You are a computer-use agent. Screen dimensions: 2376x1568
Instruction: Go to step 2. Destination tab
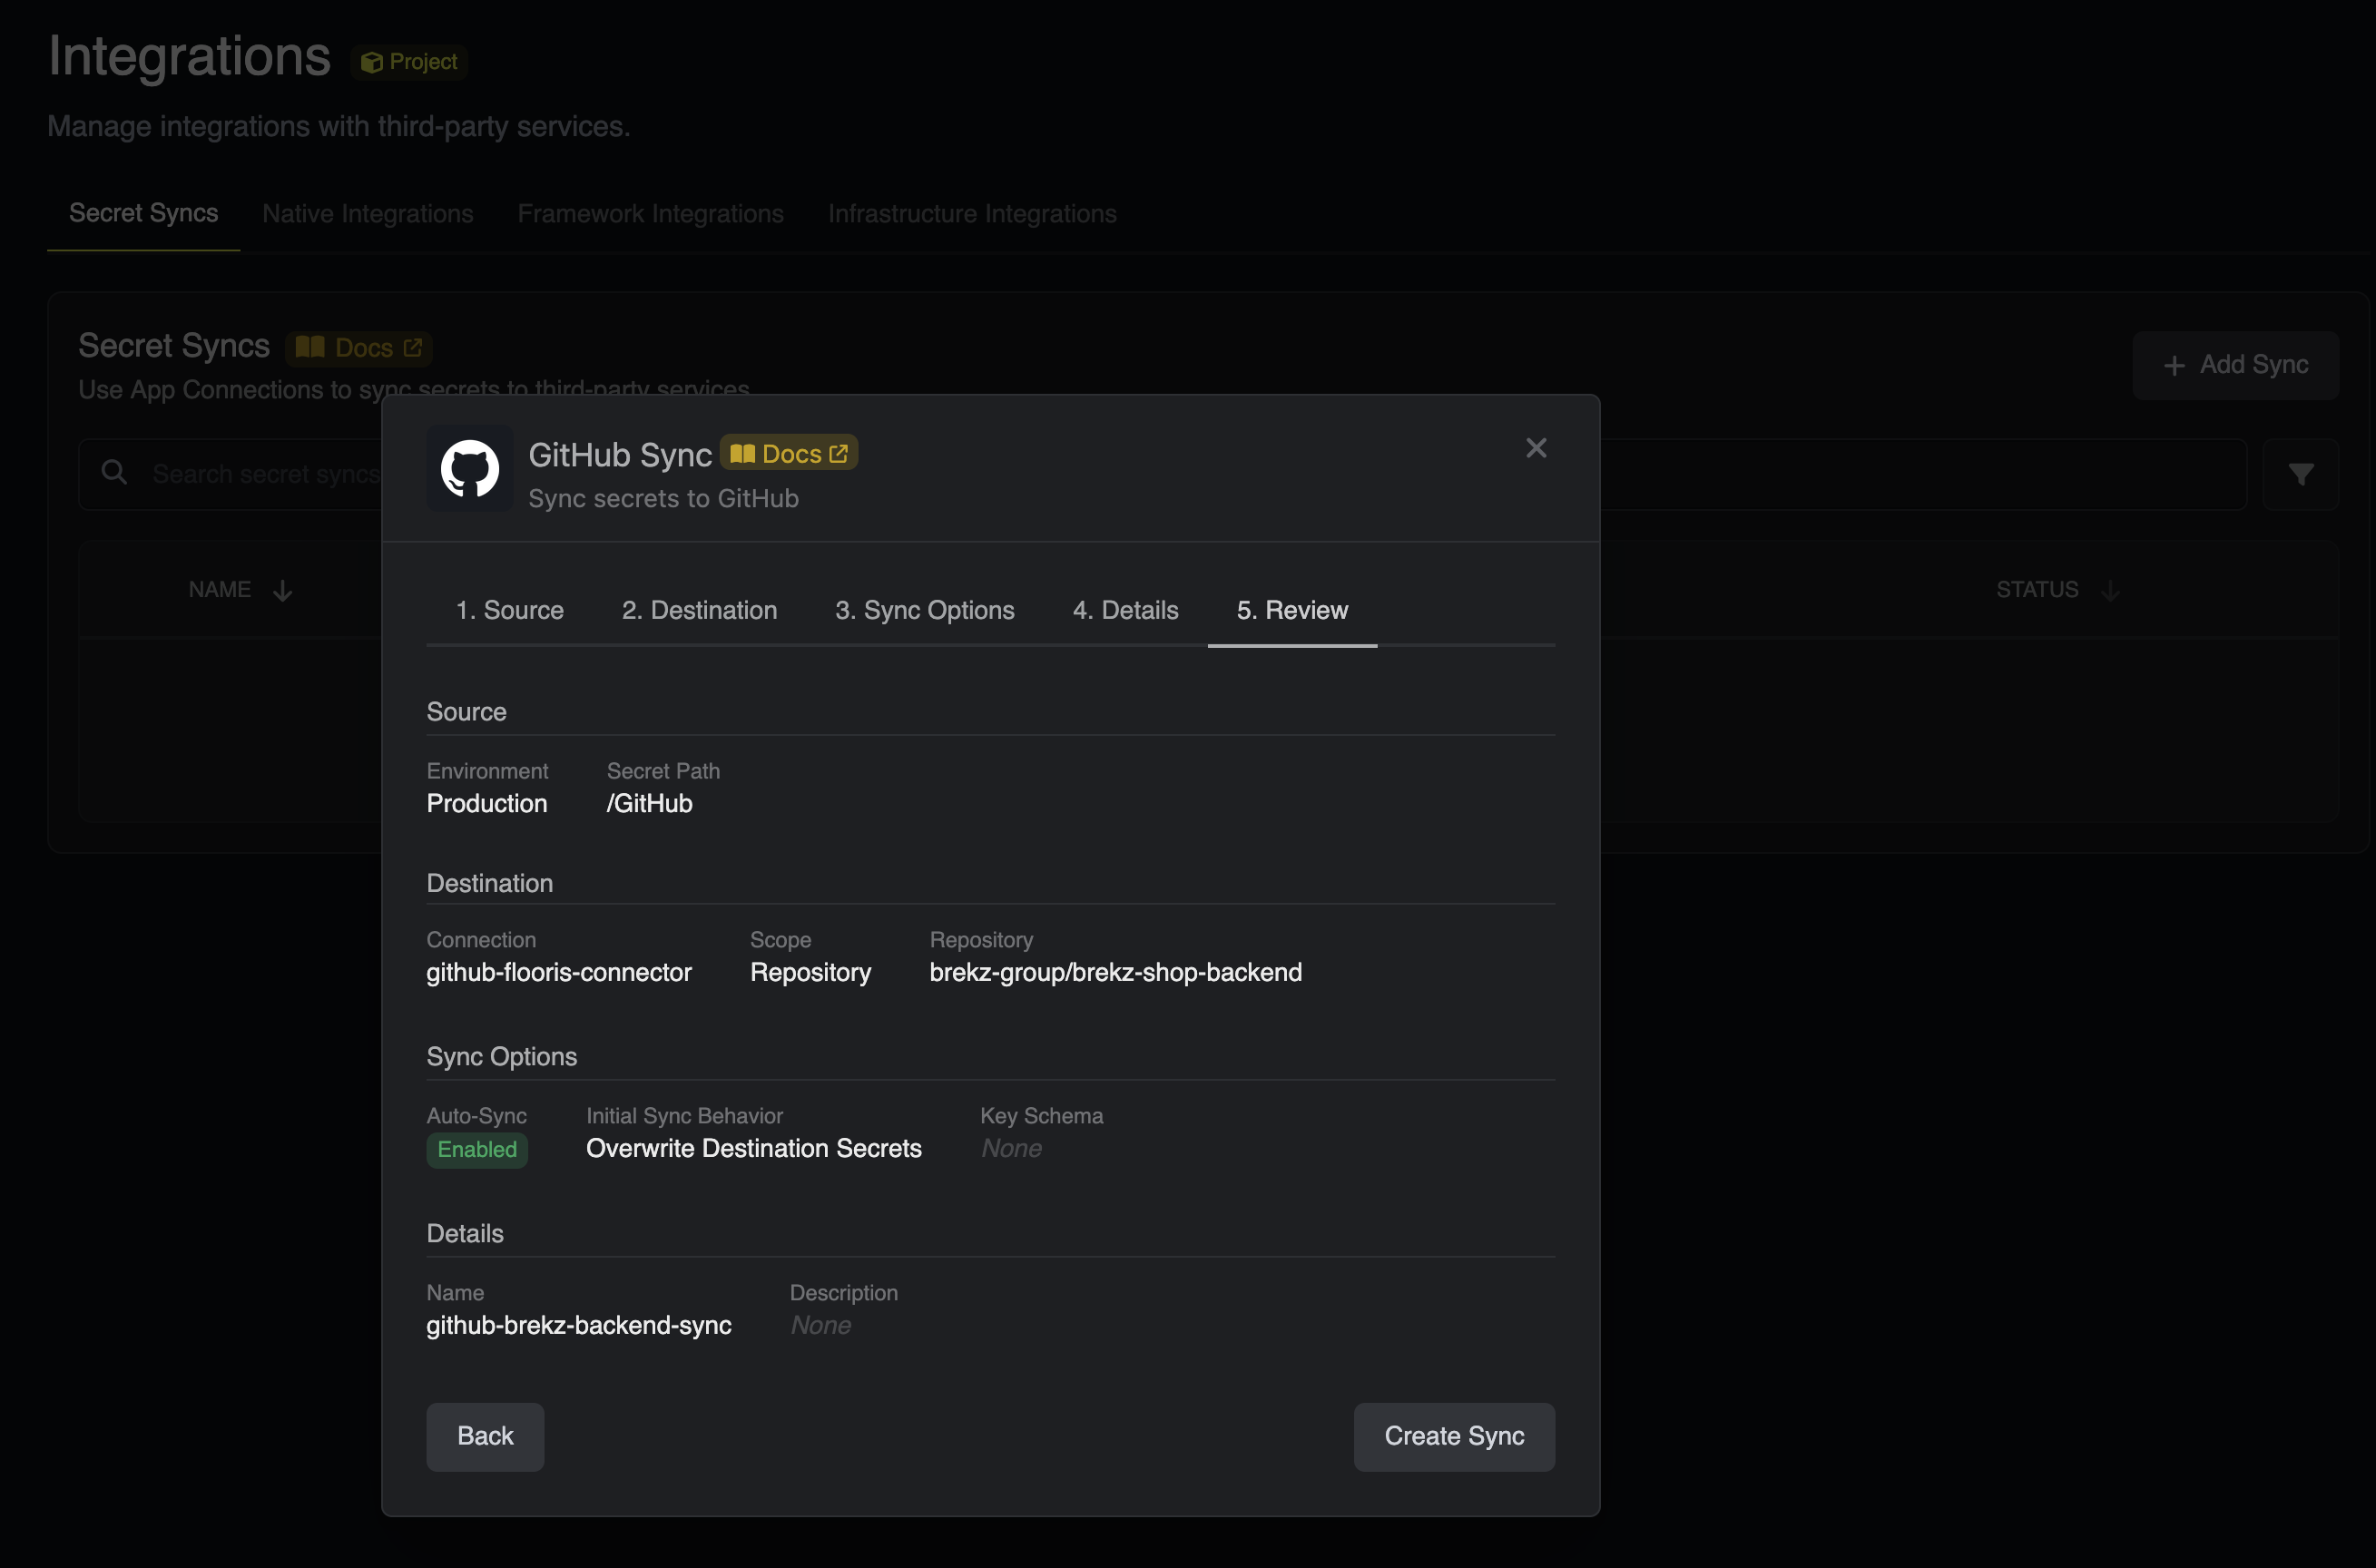[699, 610]
